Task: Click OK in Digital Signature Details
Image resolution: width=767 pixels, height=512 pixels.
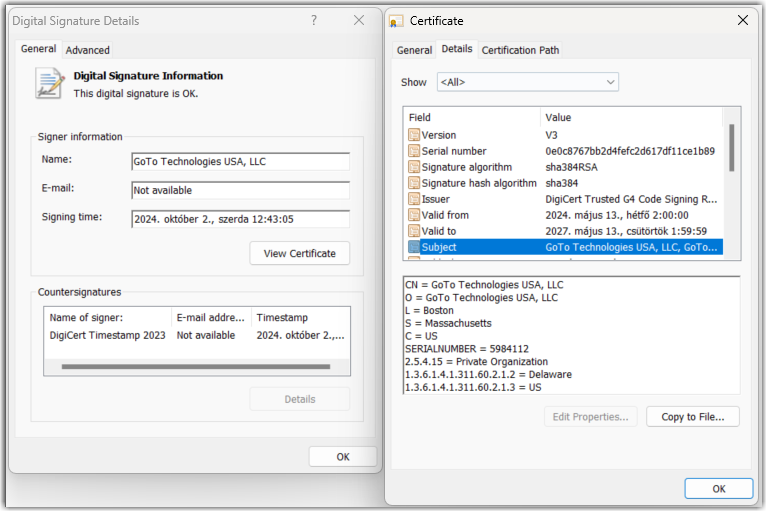Action: 343,457
